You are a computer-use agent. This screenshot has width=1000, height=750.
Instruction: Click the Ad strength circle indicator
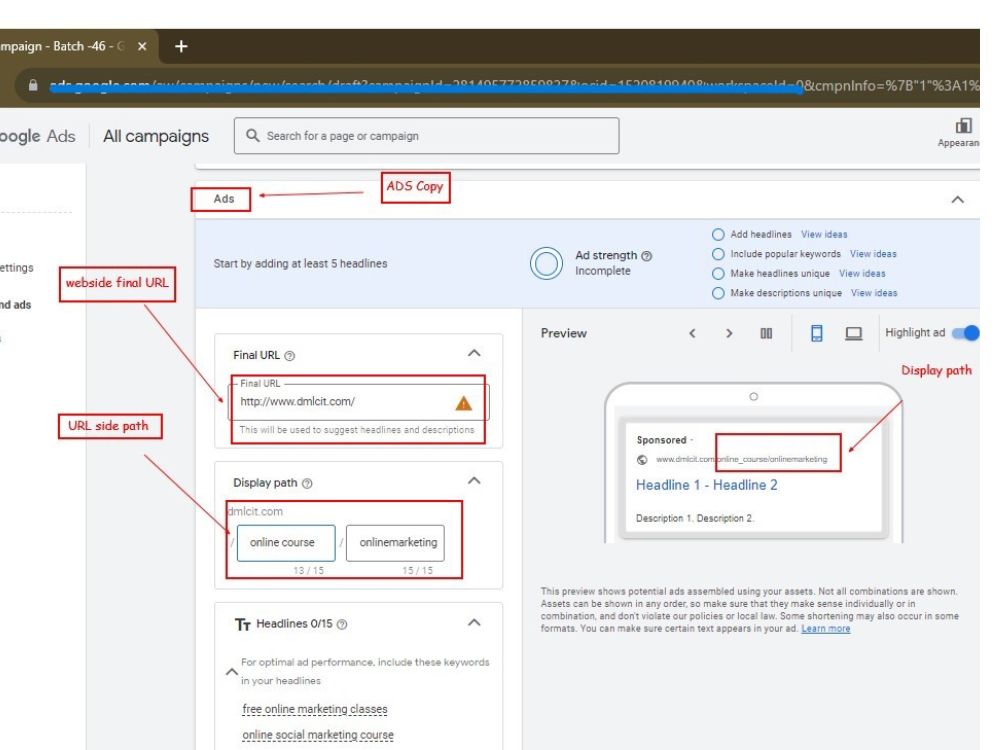tap(547, 263)
